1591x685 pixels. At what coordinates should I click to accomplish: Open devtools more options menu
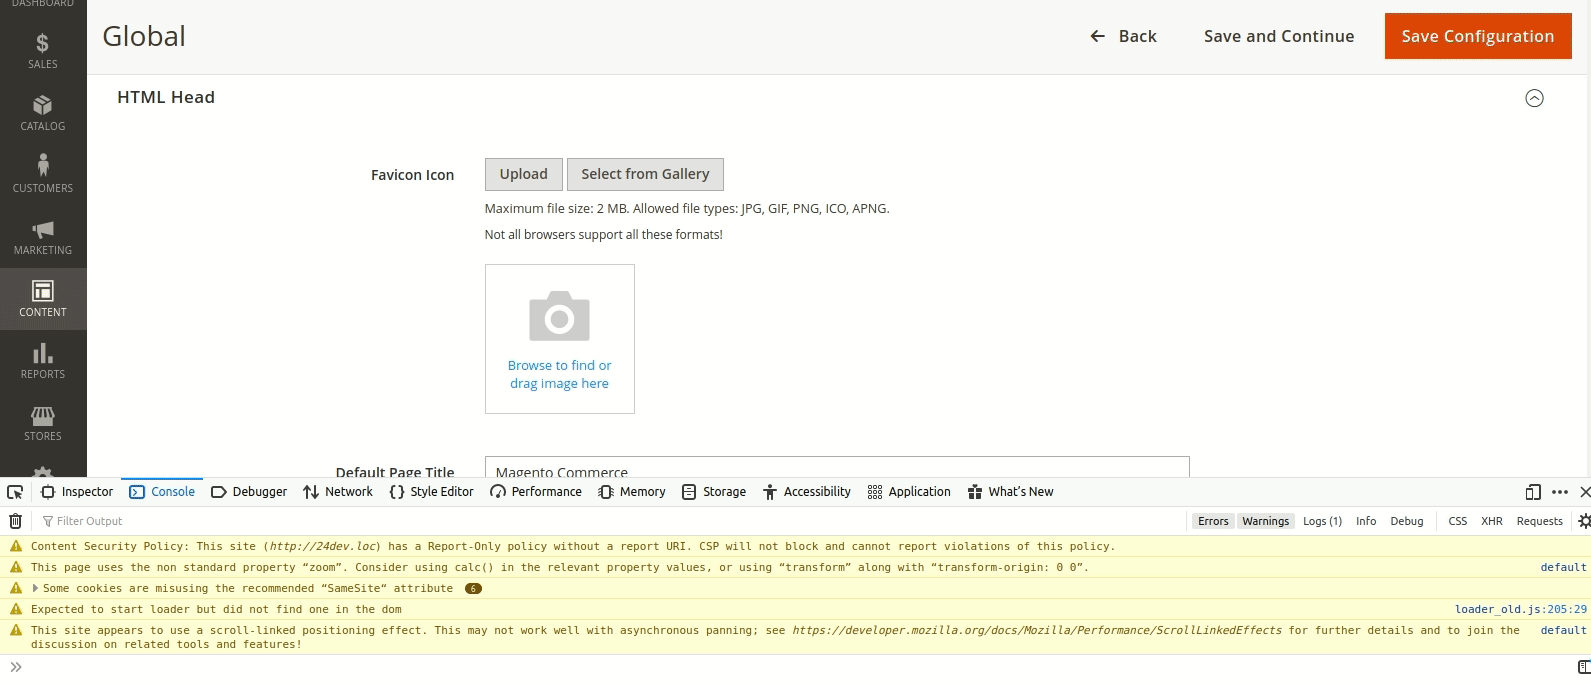click(x=1560, y=492)
